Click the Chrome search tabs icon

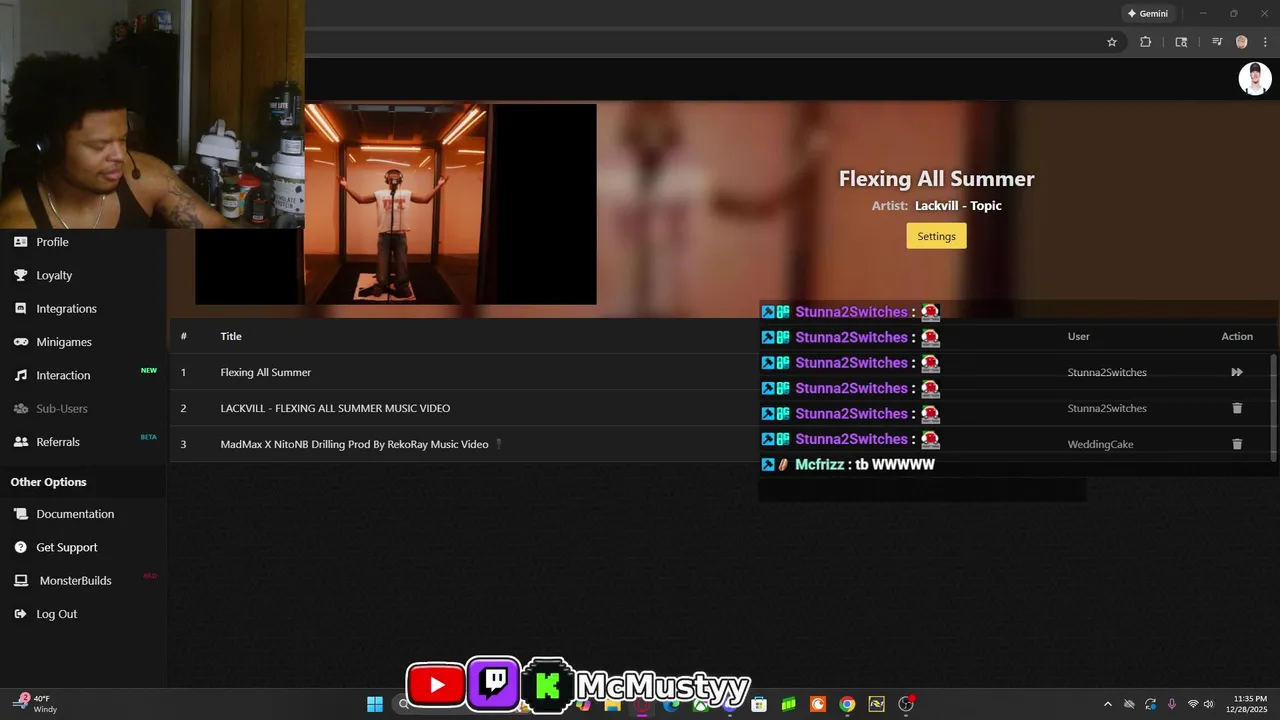pyautogui.click(x=1181, y=42)
